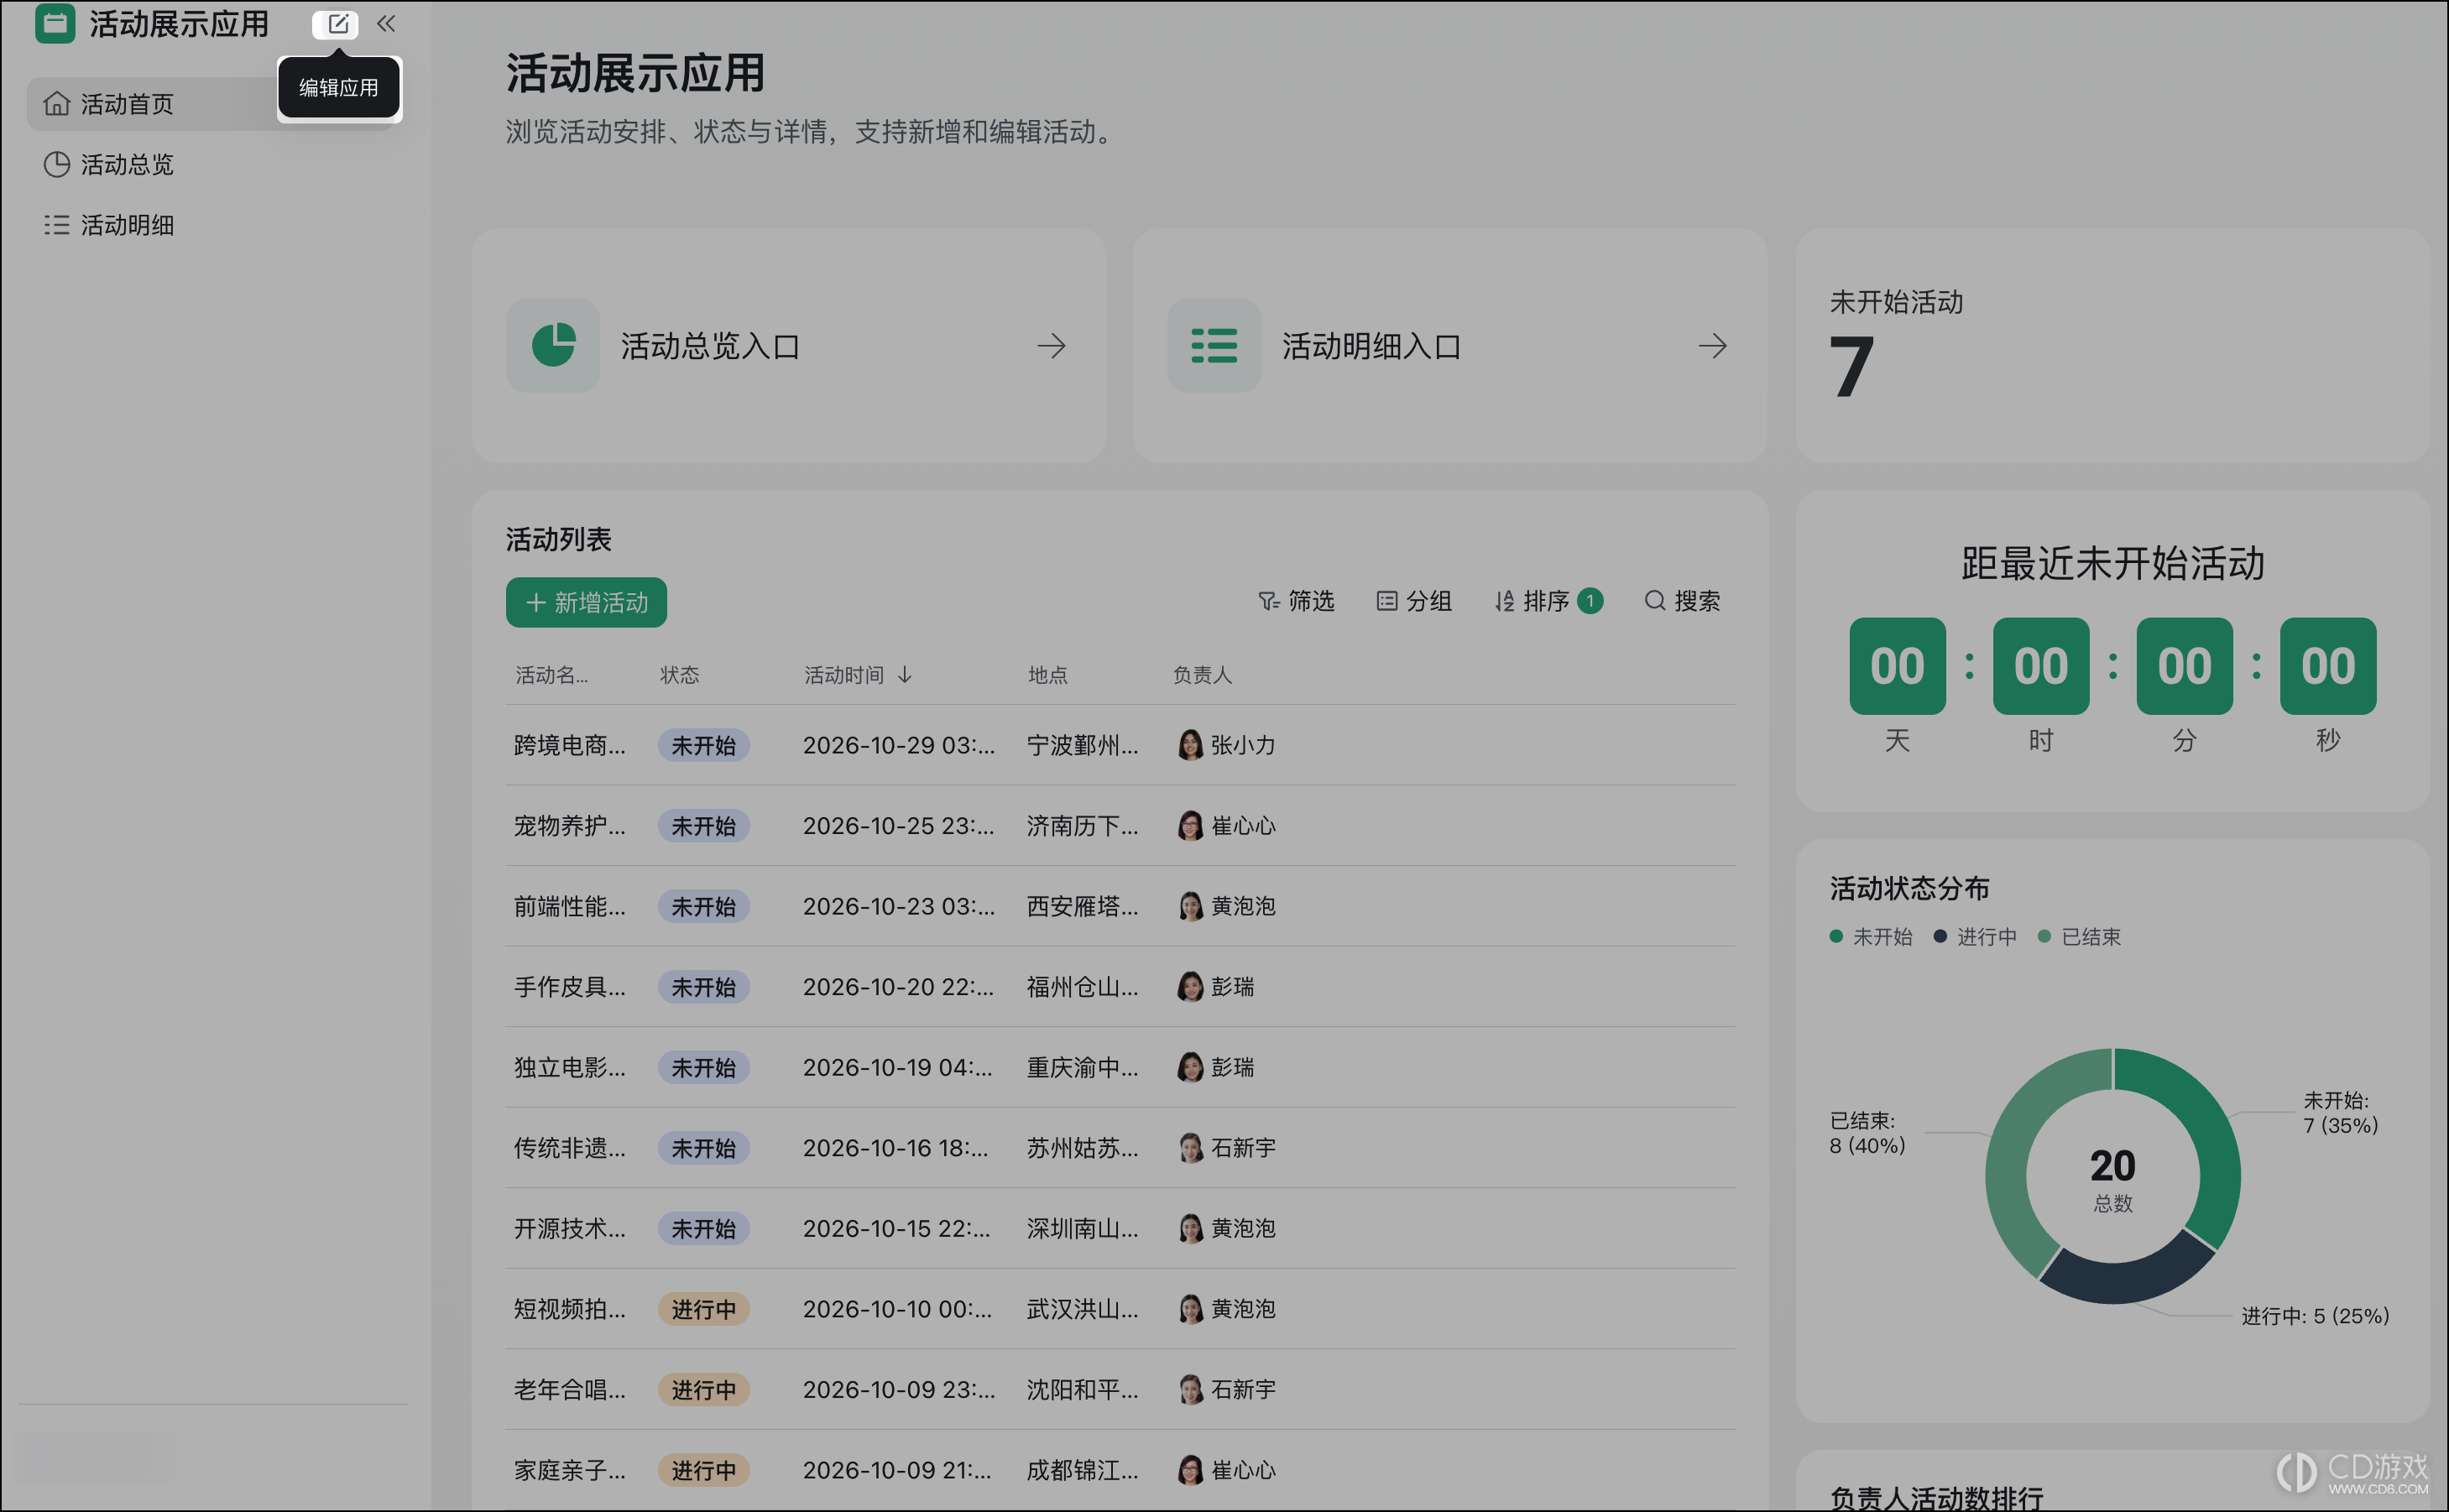Click the arrow on 活动明细入口 card

click(x=1712, y=346)
